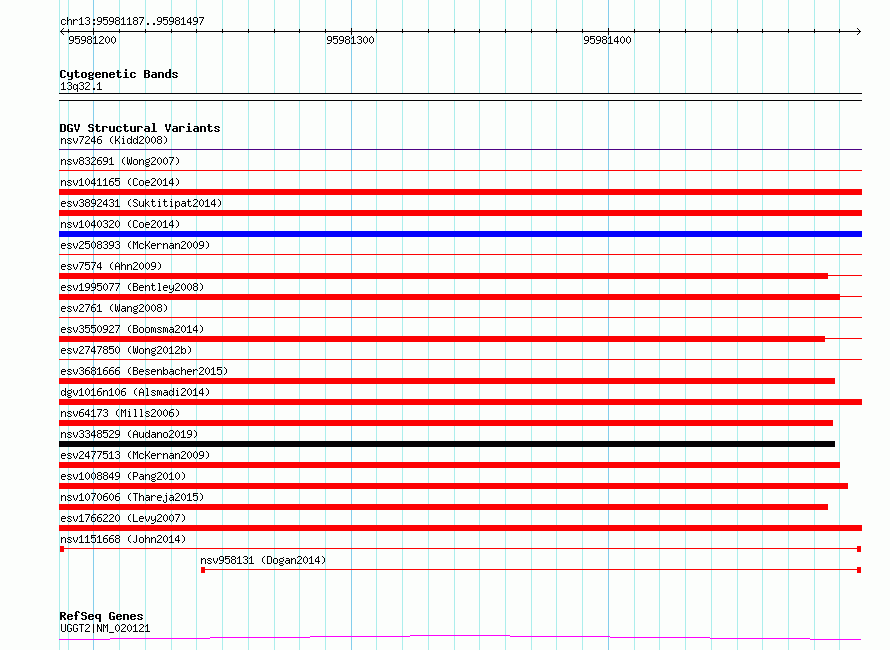Click variant label esv1008849 (Pang2010)
This screenshot has width=890, height=650.
coord(123,476)
